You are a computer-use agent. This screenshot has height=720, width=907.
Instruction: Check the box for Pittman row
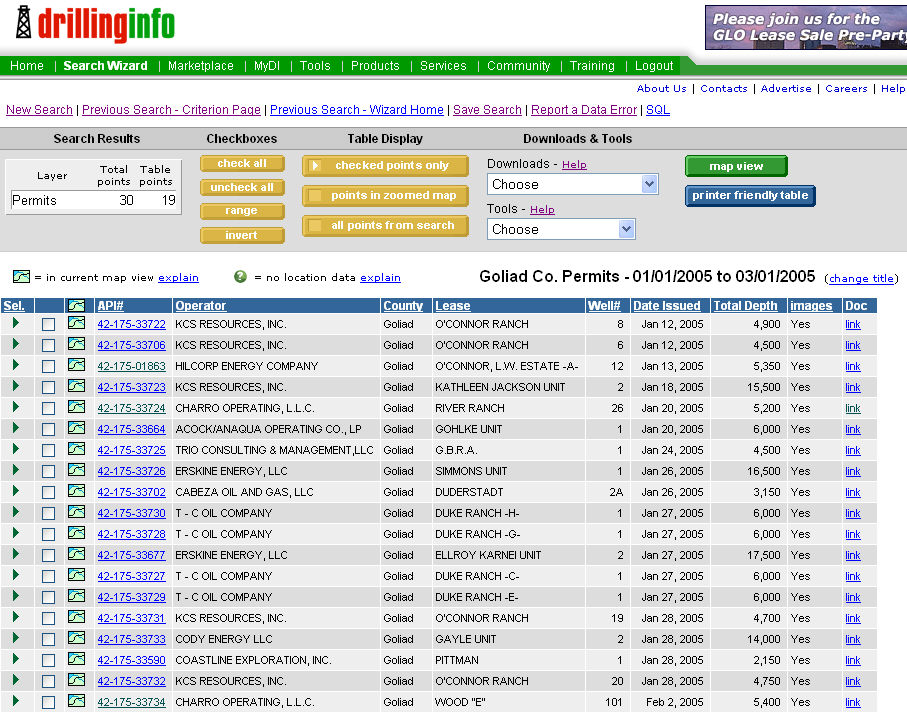coord(49,660)
